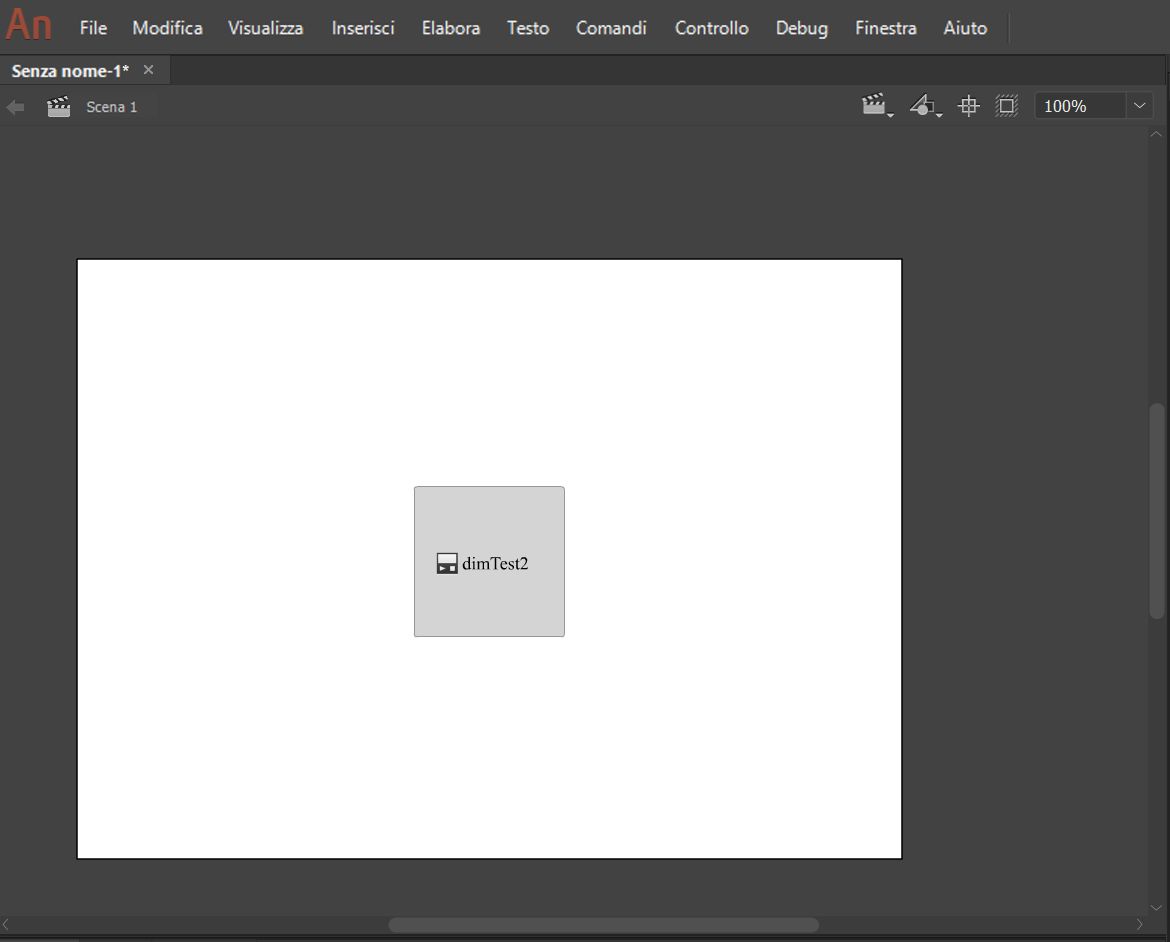Click the small symbol icon inside dimTest2
The image size is (1170, 942).
447,563
